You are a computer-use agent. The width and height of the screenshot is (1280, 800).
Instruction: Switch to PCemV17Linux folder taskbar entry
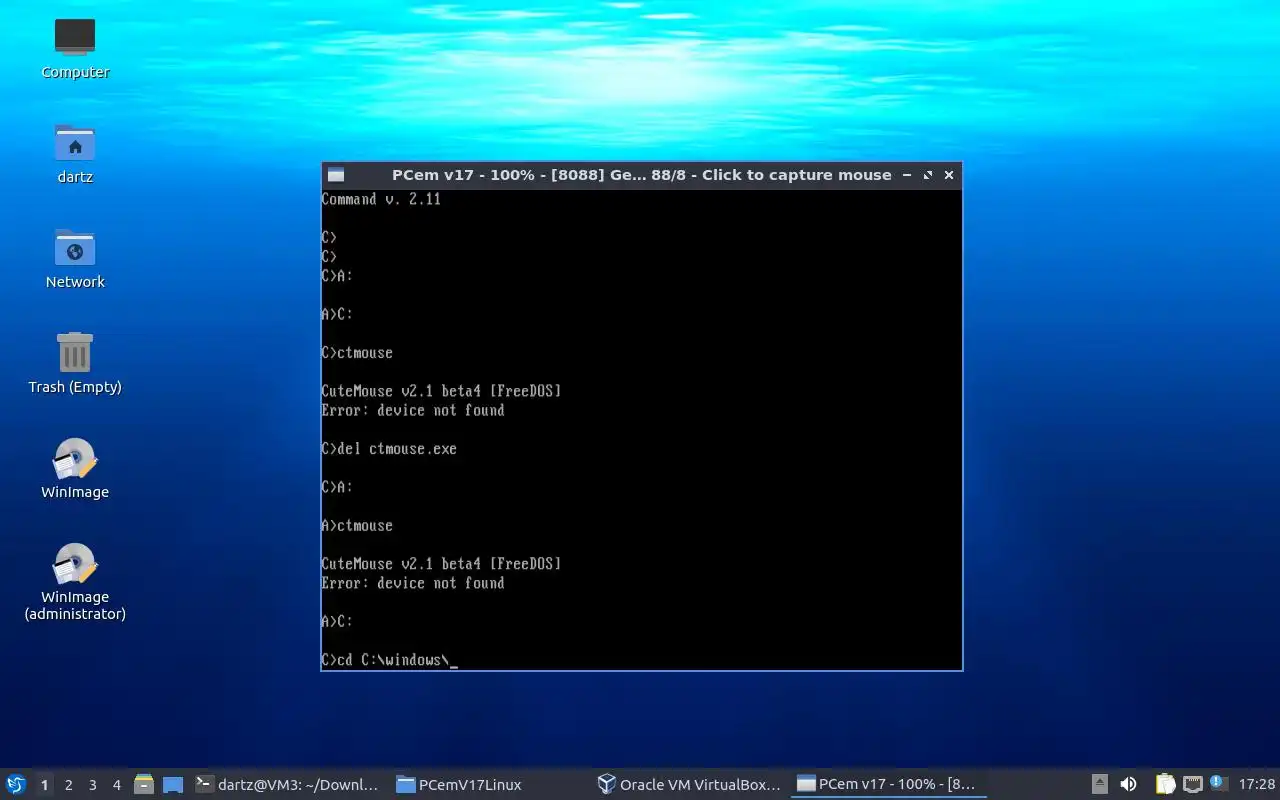tap(488, 784)
